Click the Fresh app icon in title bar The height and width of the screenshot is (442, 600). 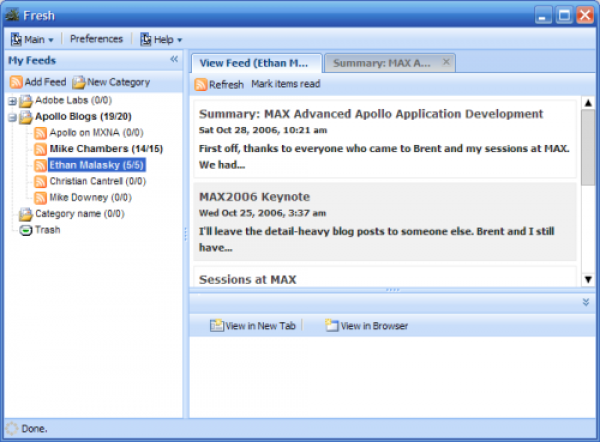(x=13, y=15)
